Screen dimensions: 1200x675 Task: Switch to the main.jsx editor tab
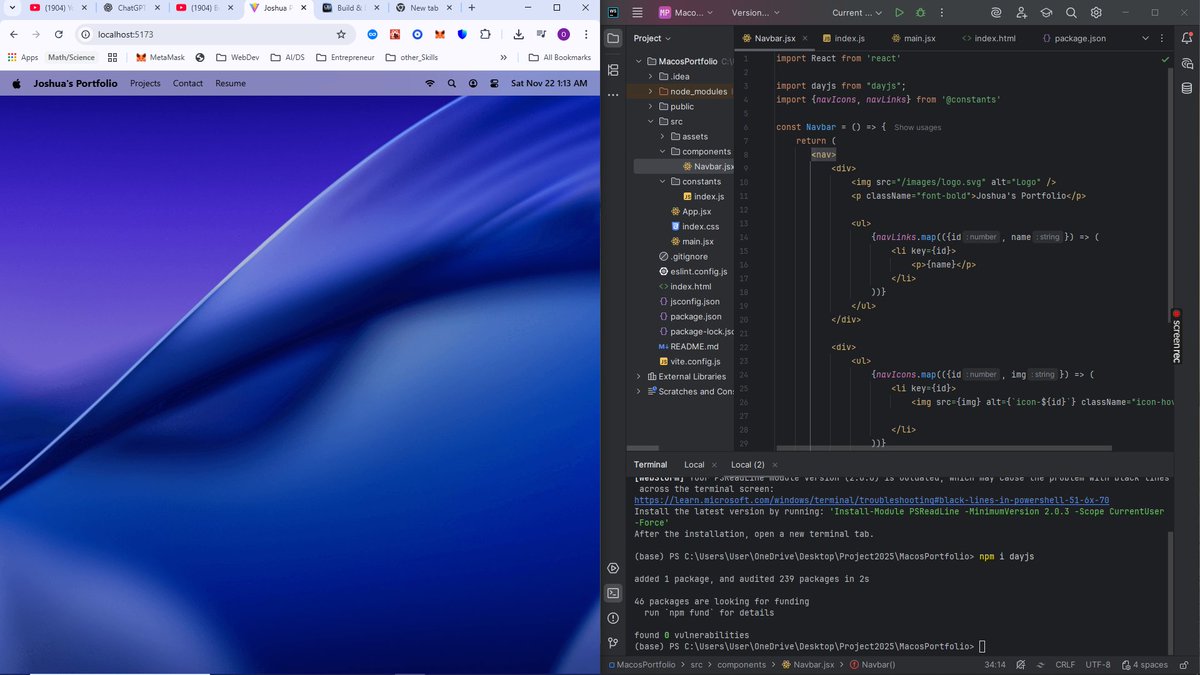click(x=919, y=38)
